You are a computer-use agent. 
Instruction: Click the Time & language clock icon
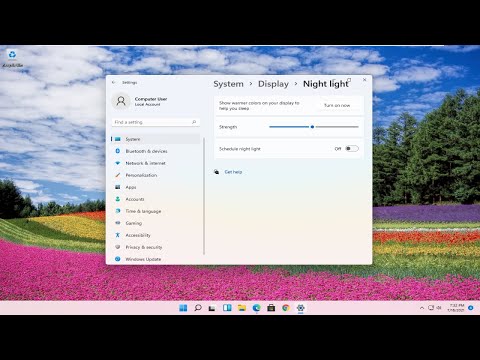pos(118,211)
